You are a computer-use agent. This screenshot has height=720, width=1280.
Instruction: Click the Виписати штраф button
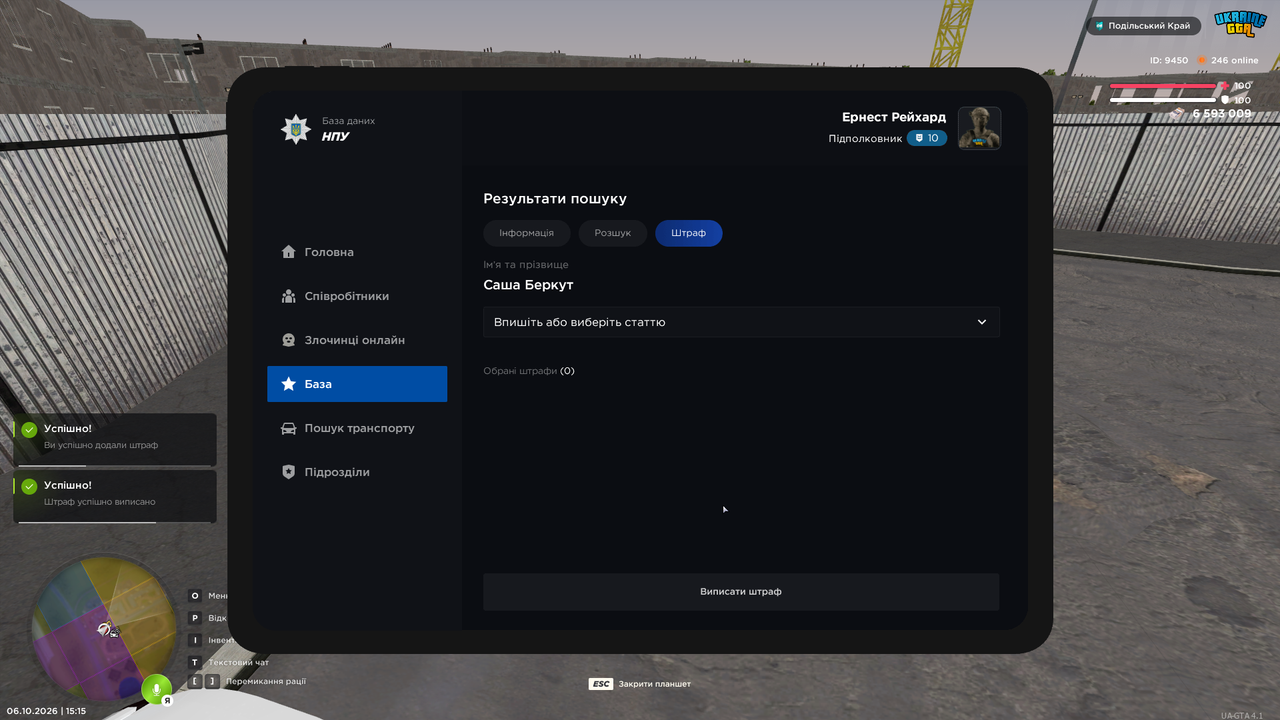pos(741,592)
